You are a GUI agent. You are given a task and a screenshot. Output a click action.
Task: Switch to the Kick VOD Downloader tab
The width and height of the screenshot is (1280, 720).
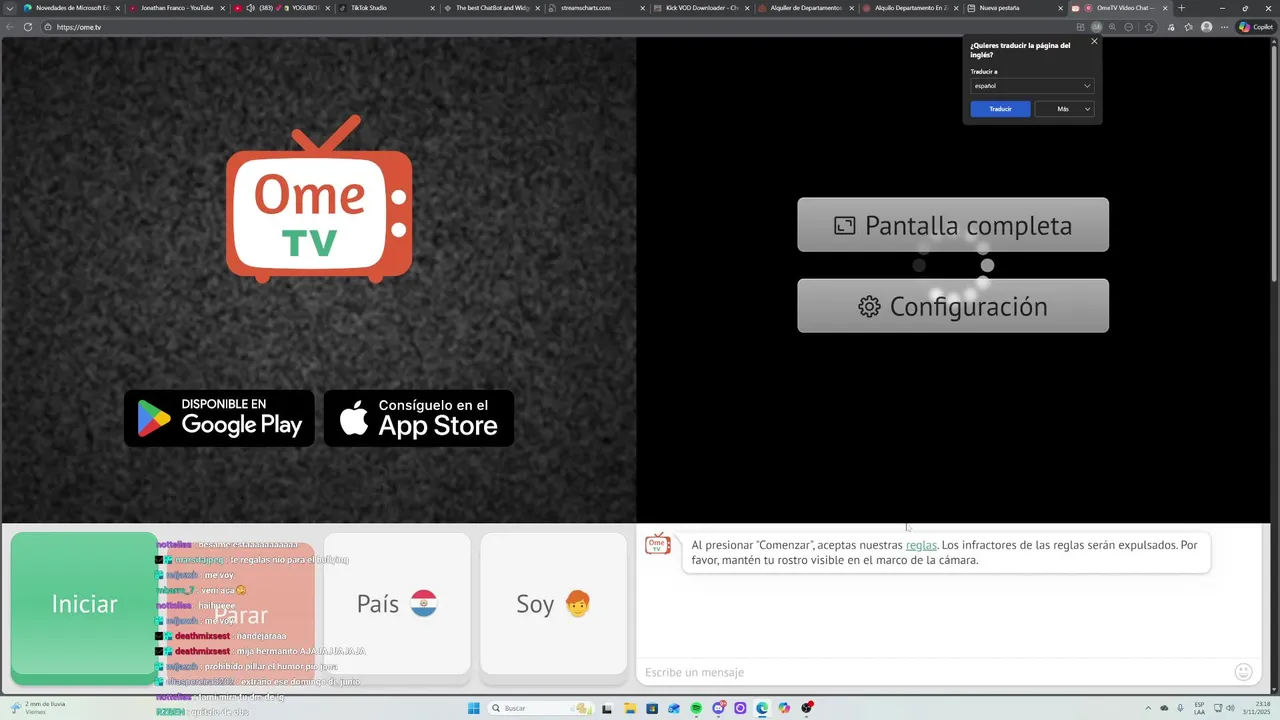click(701, 8)
